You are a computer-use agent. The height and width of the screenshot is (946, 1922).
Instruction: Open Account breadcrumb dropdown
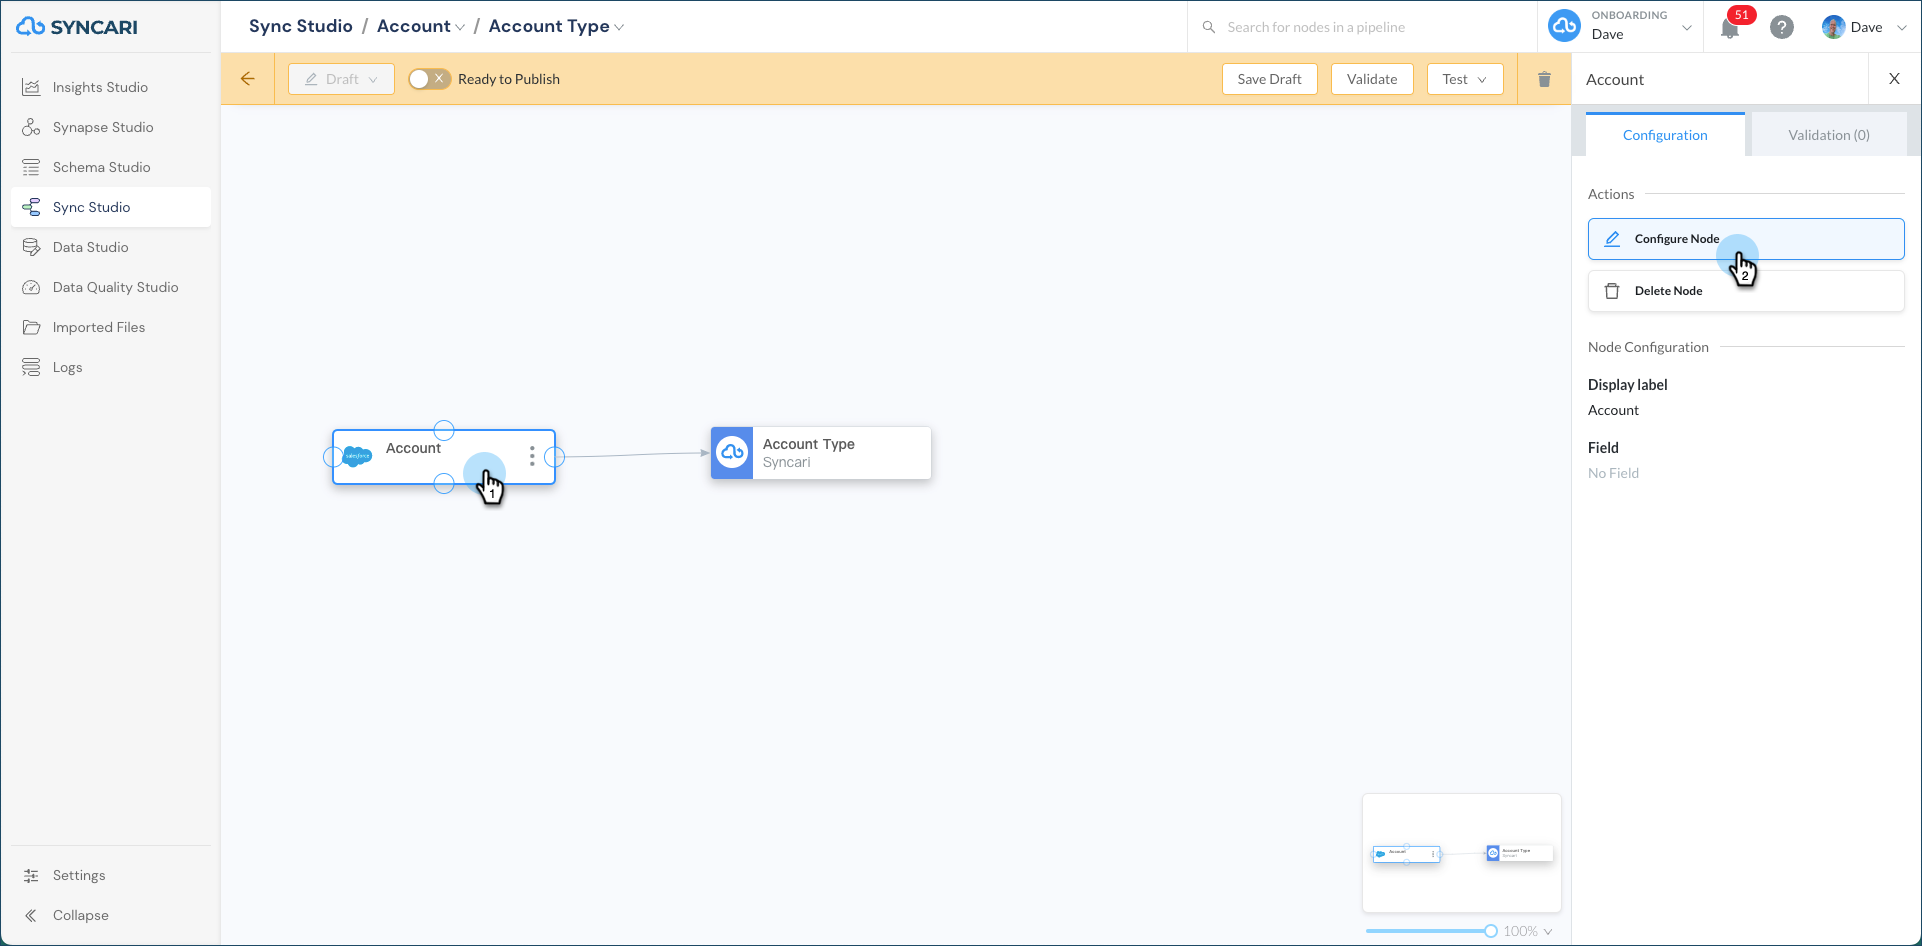click(421, 27)
